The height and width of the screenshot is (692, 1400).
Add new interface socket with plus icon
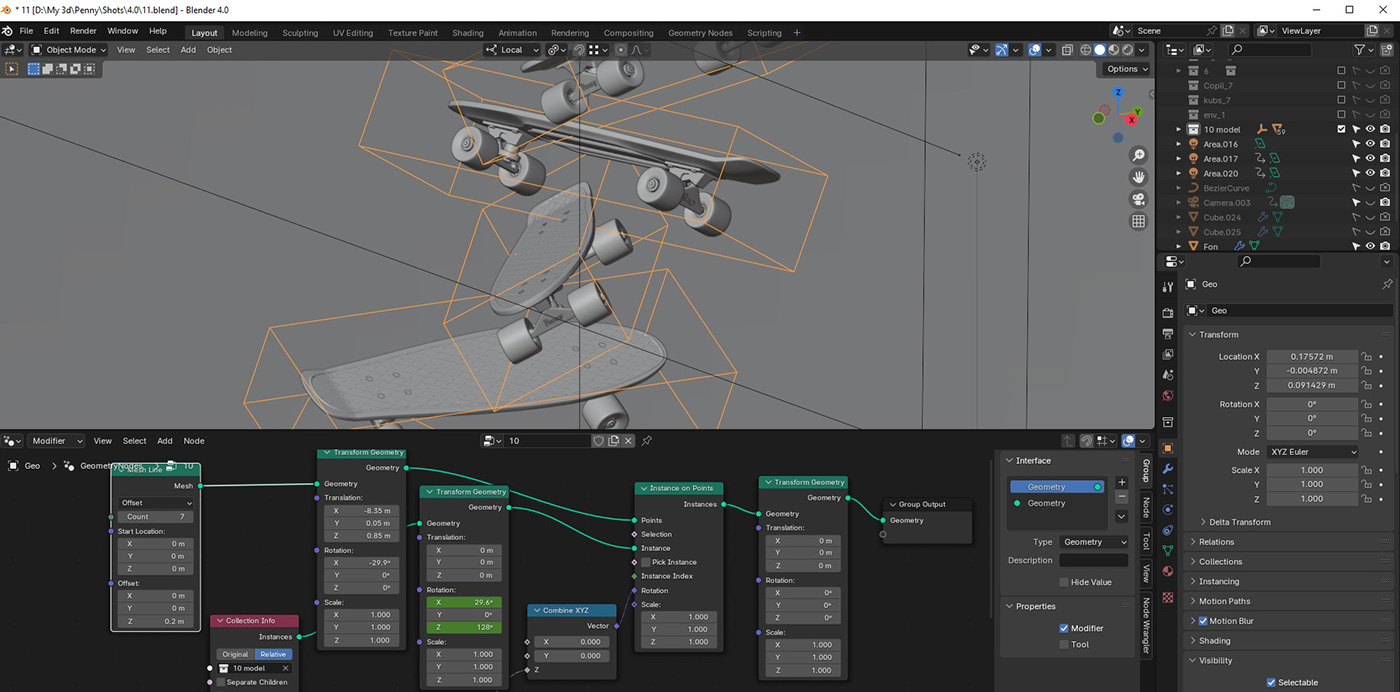click(x=1121, y=482)
